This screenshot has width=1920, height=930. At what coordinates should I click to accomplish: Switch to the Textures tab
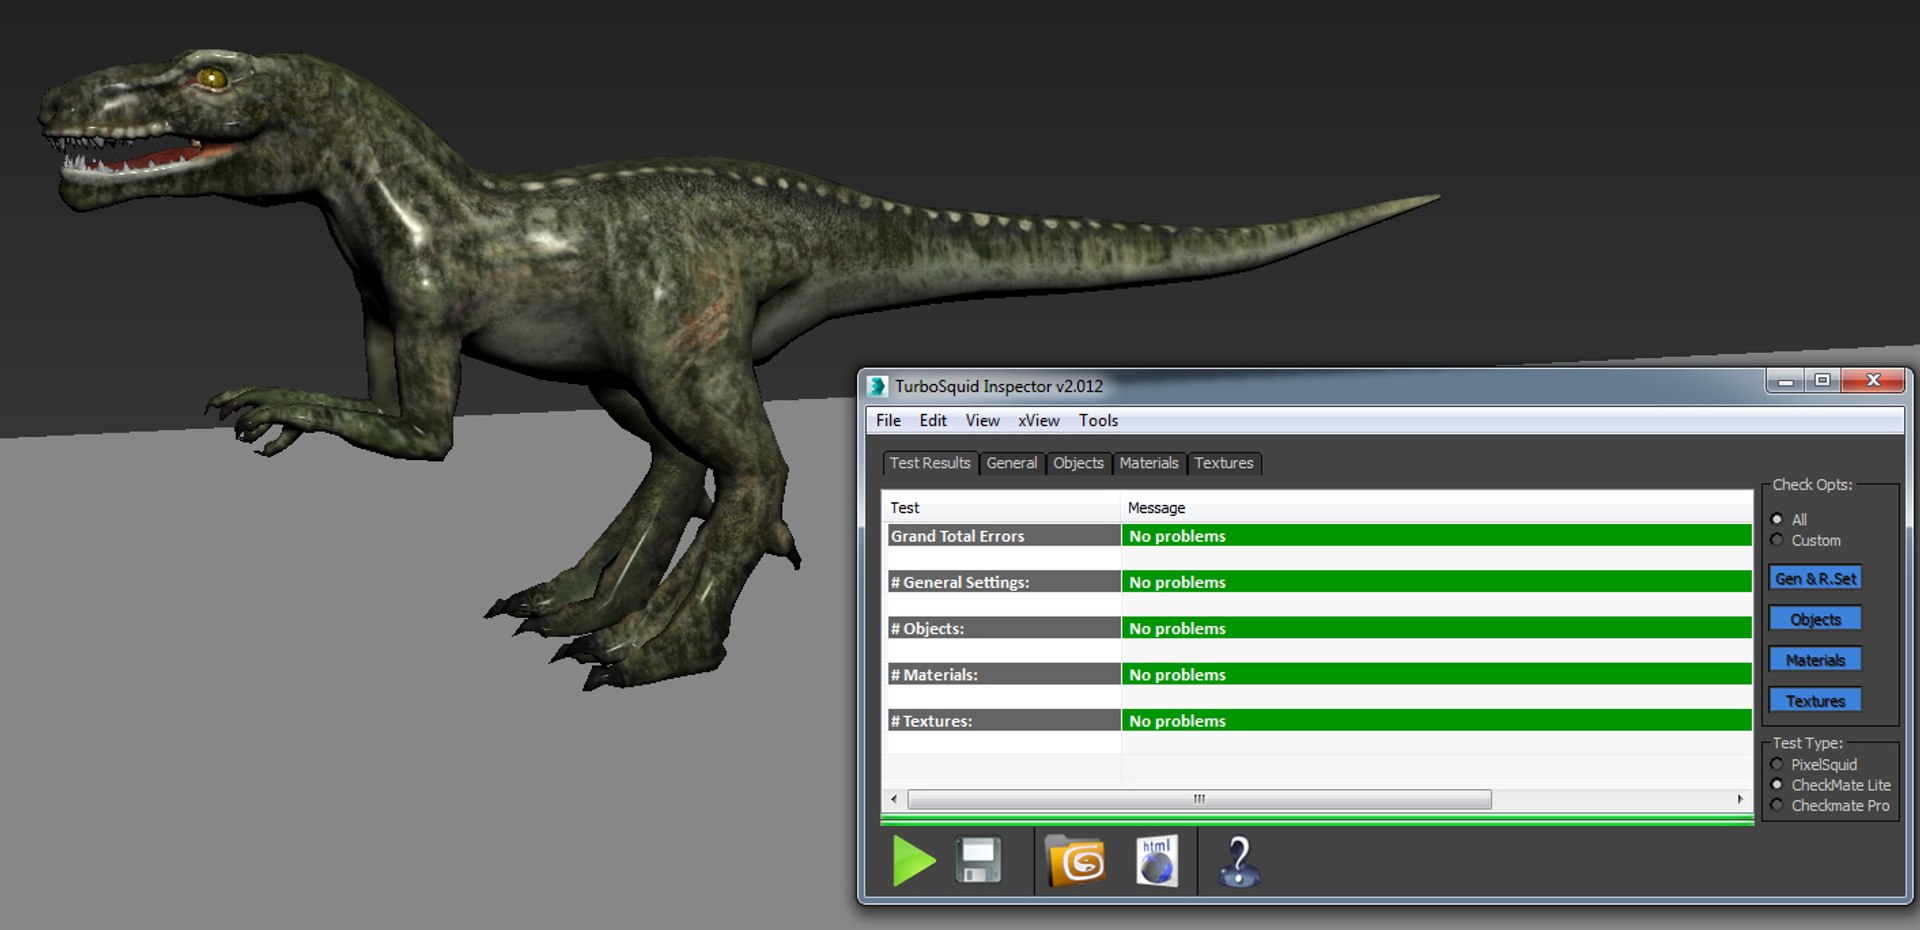click(x=1224, y=463)
